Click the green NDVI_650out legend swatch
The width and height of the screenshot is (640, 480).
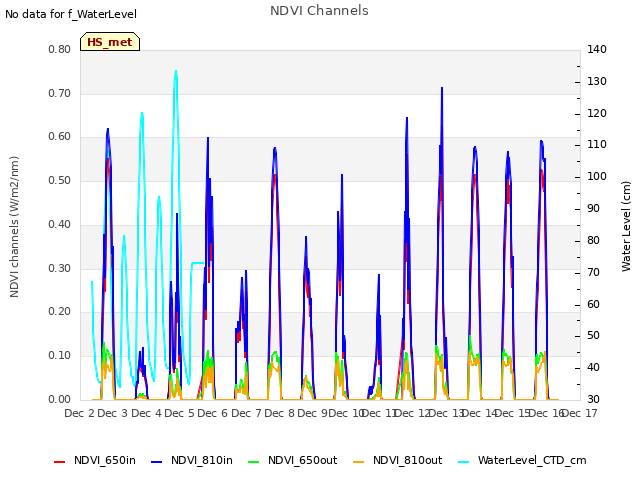coord(254,462)
